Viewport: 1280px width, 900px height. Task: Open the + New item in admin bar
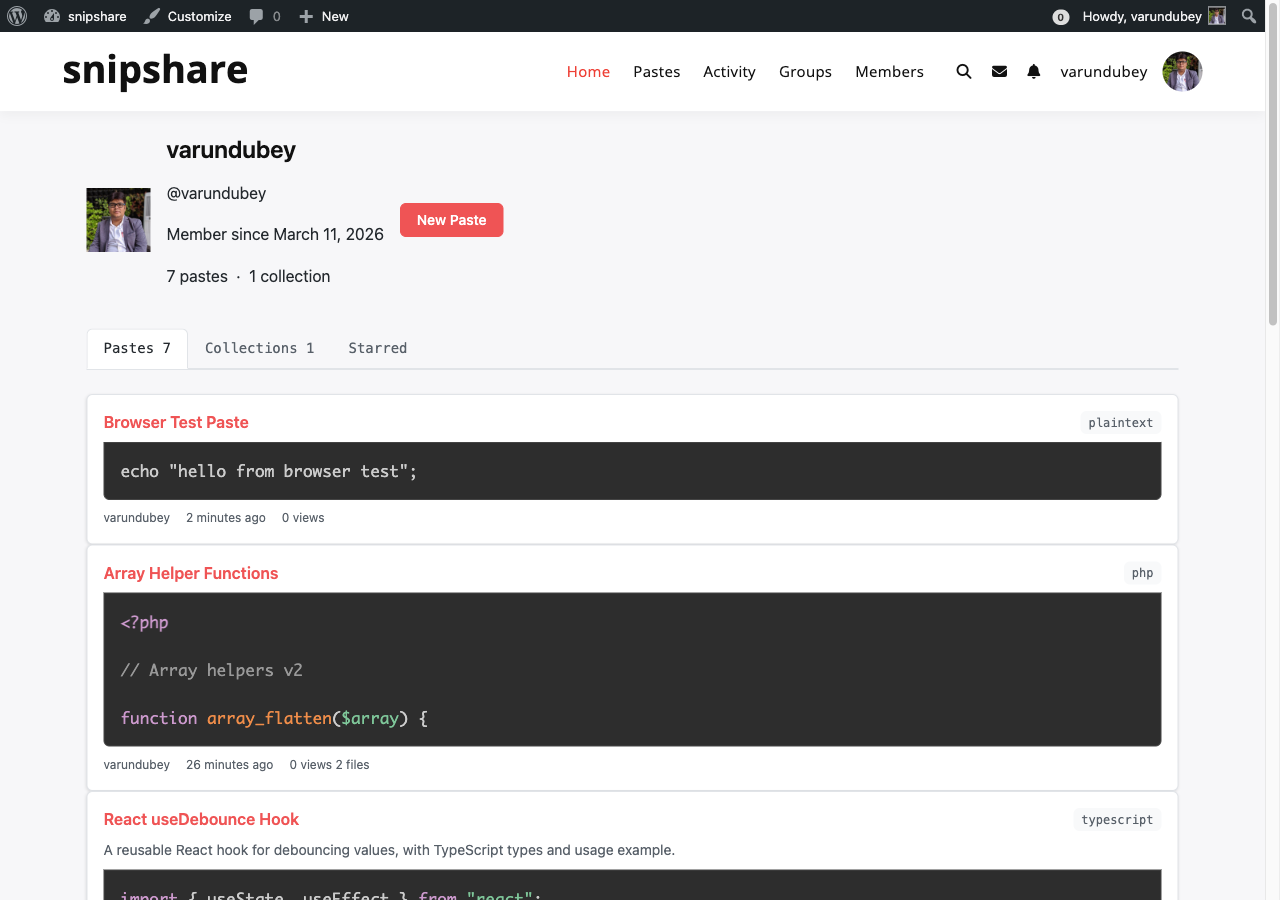pos(322,16)
